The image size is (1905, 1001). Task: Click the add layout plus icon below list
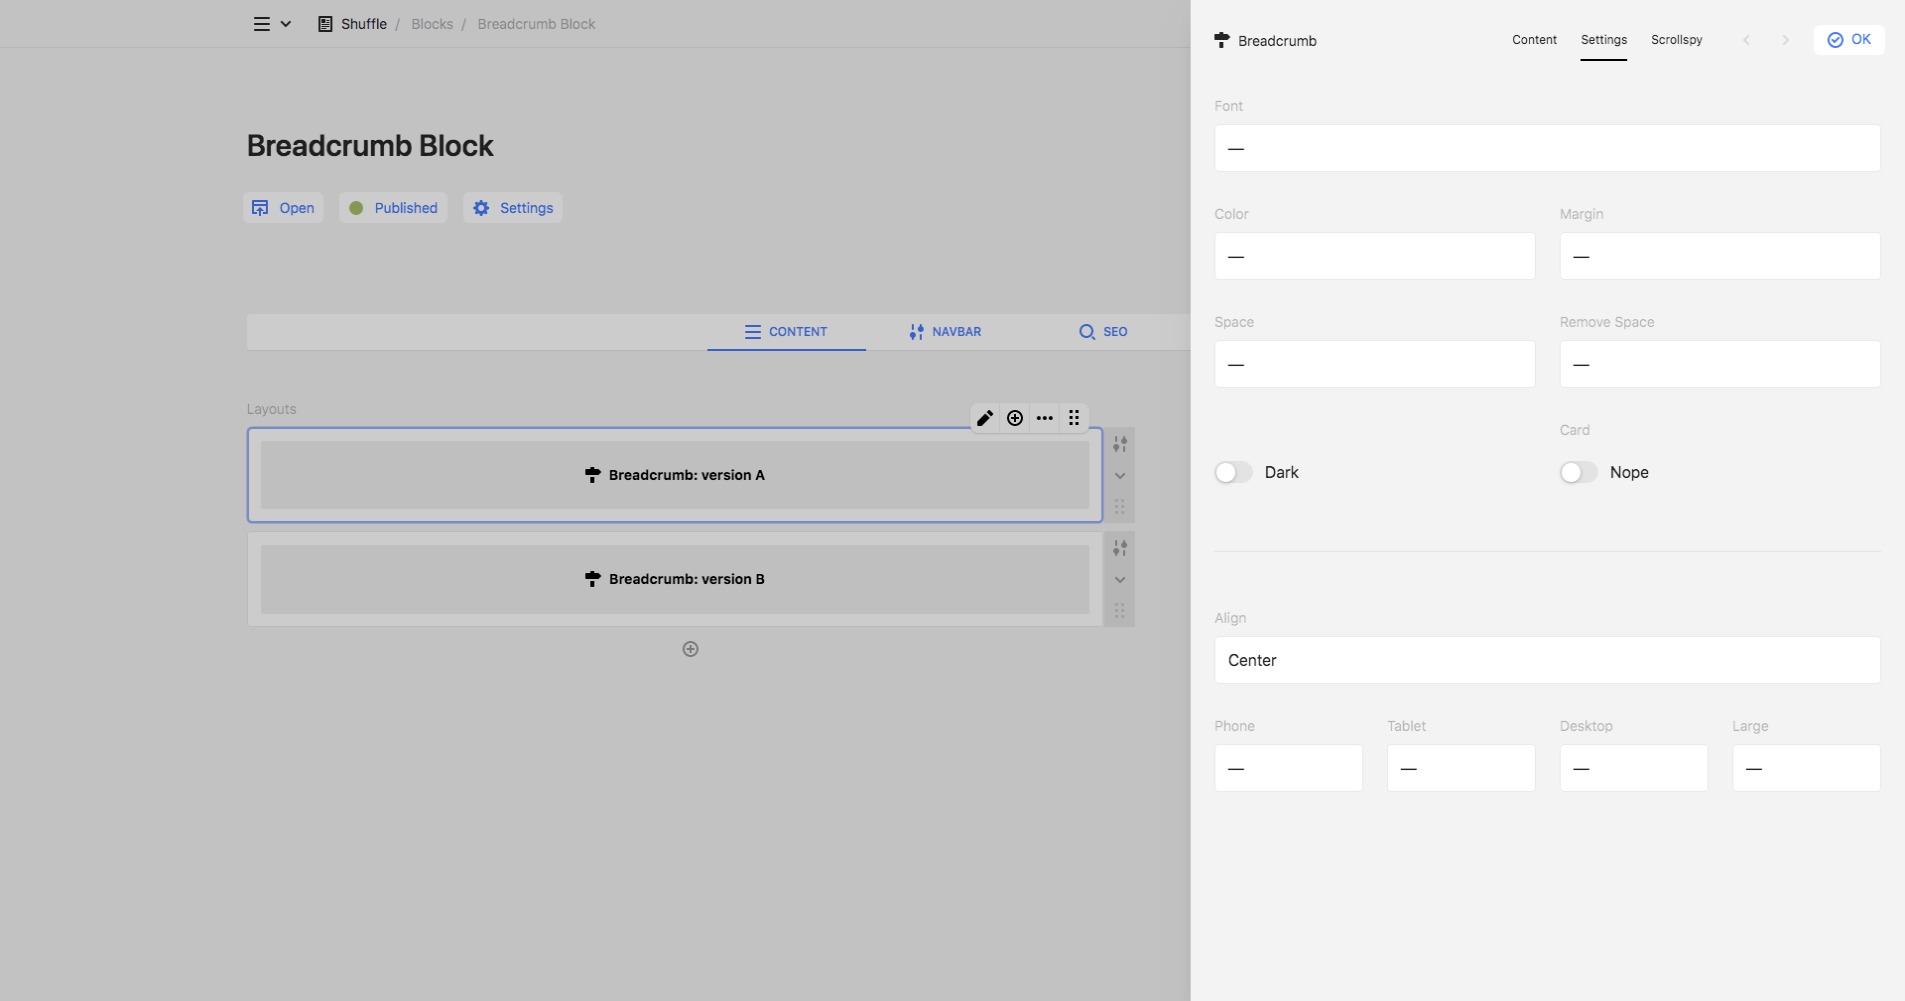tap(690, 649)
